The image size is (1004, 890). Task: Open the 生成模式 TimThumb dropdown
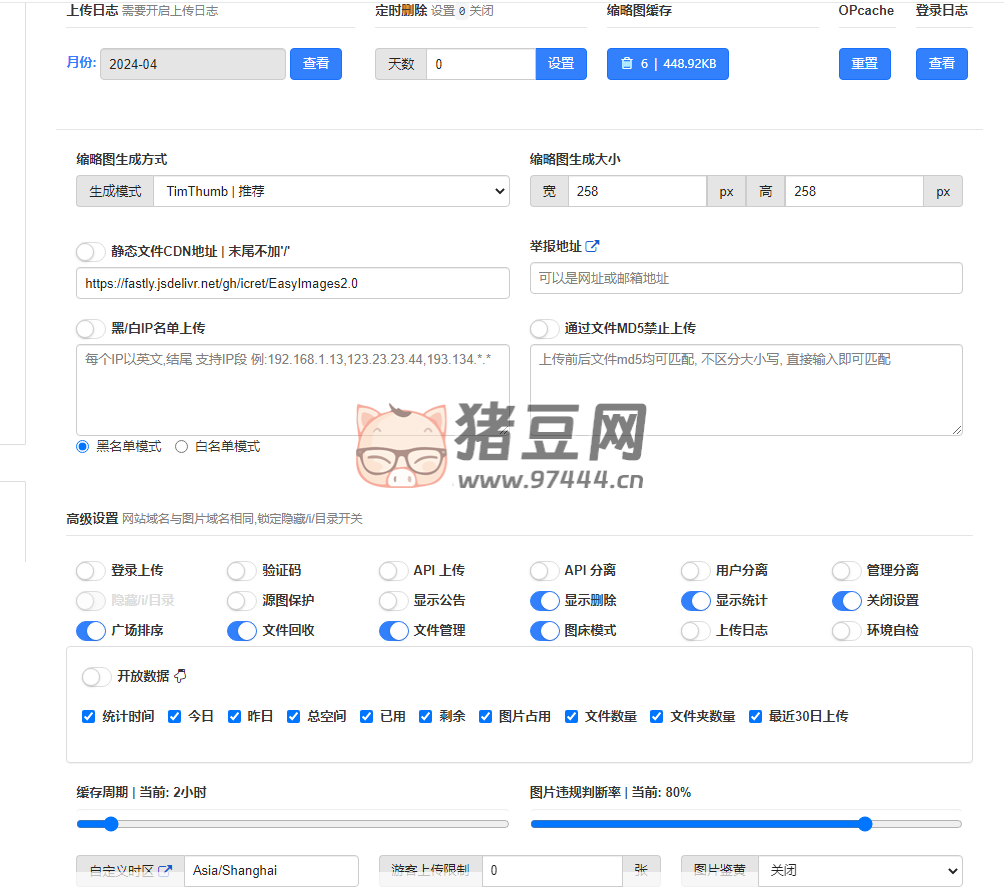click(x=331, y=191)
